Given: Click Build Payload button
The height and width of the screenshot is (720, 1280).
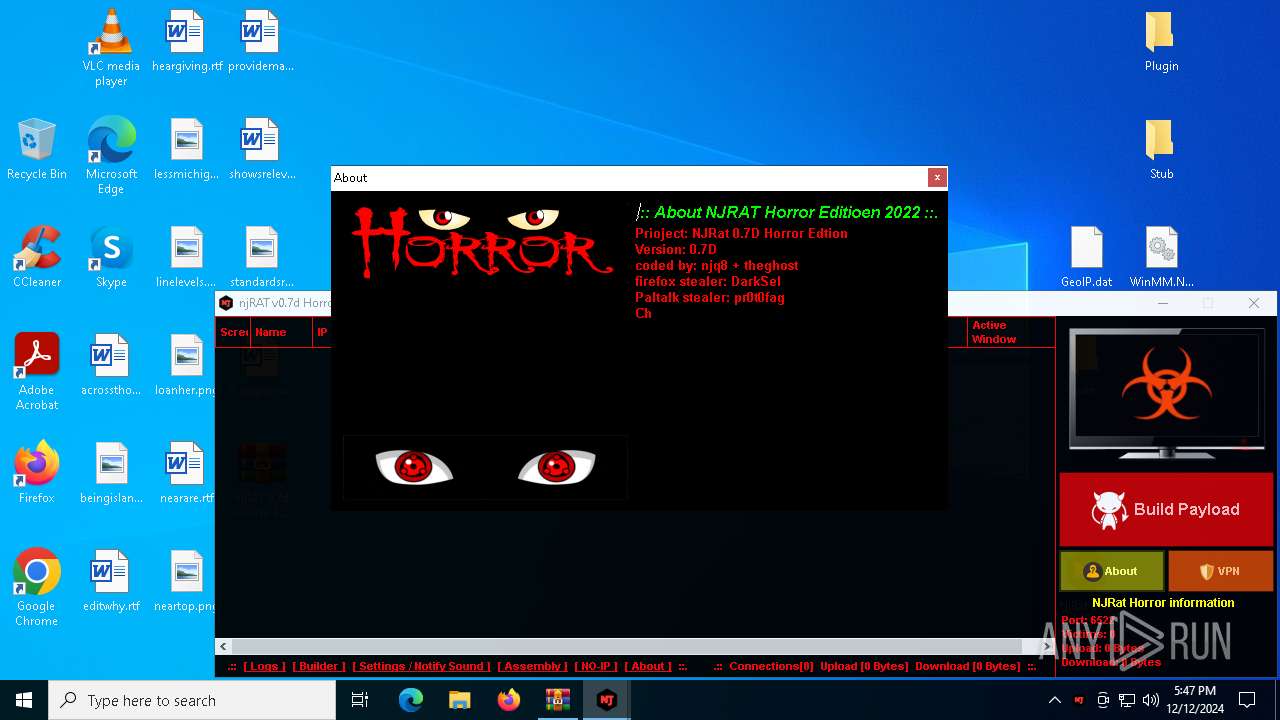Looking at the screenshot, I should pyautogui.click(x=1164, y=510).
